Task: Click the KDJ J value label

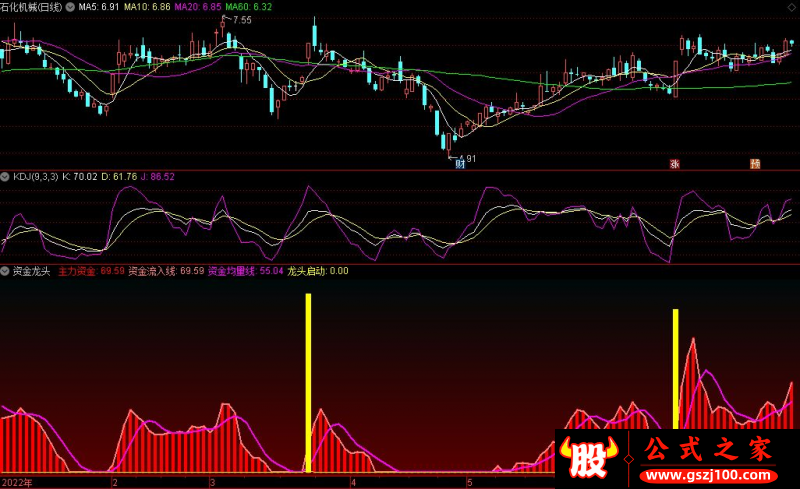Action: coord(158,177)
